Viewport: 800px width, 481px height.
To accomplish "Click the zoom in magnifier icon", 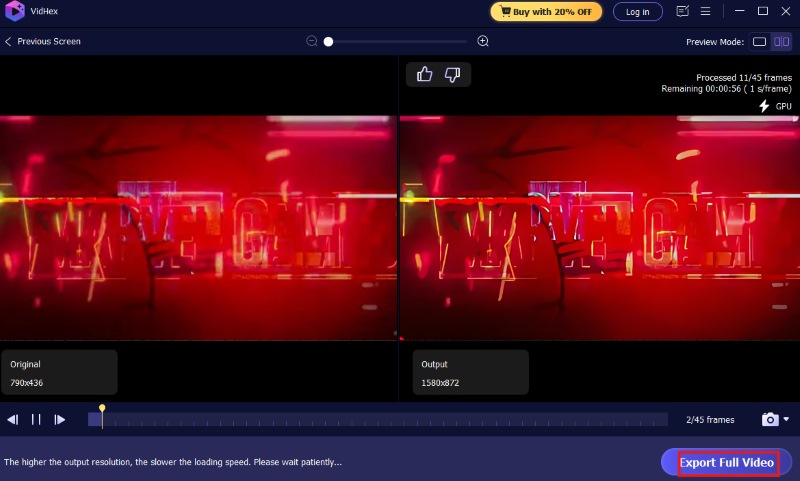I will point(483,41).
